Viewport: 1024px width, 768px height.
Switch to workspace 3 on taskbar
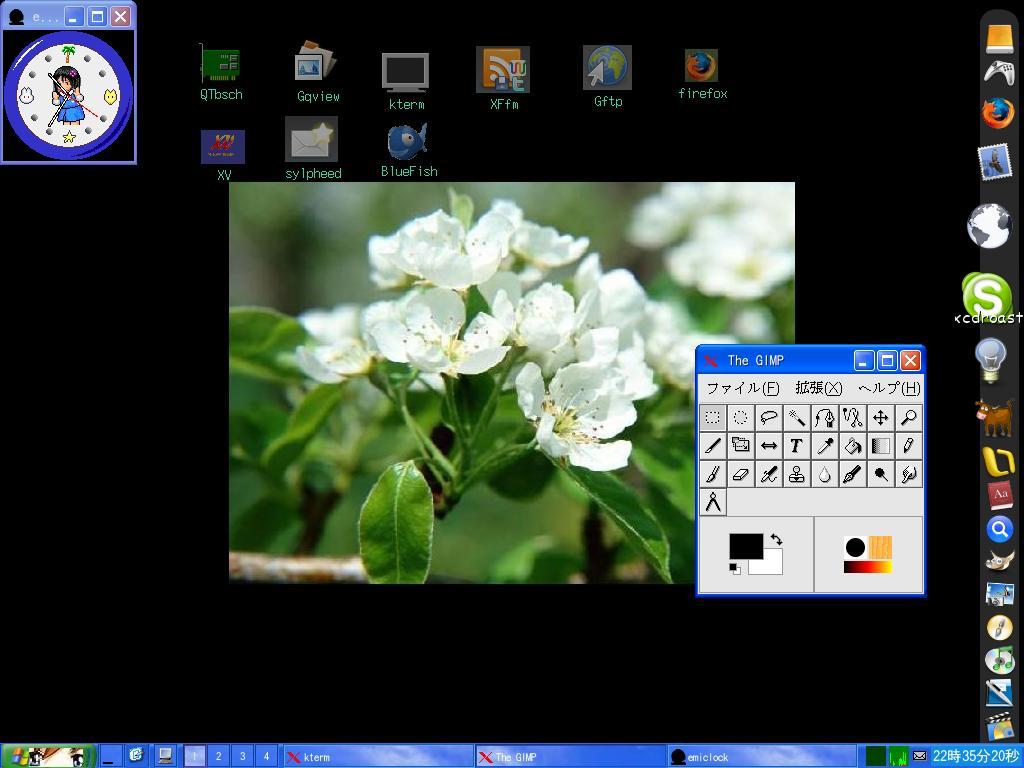tap(242, 756)
